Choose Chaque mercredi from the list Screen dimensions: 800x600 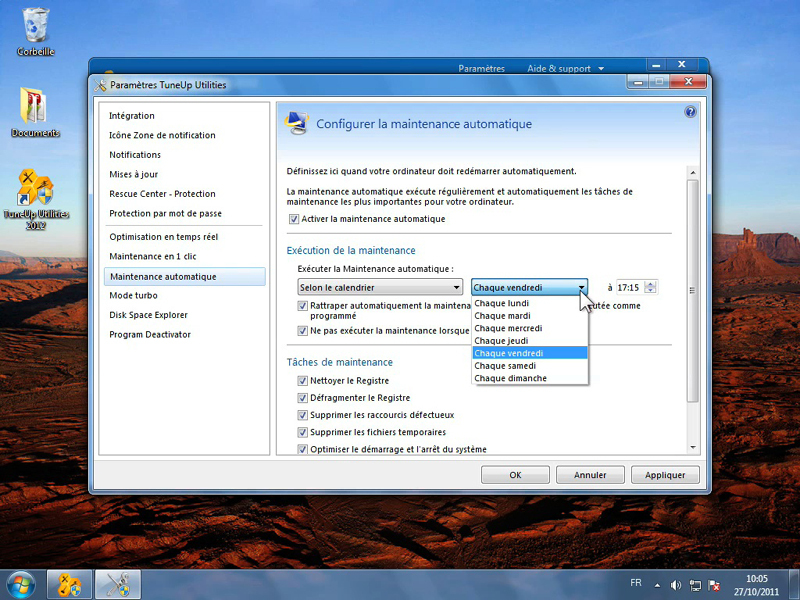click(530, 328)
